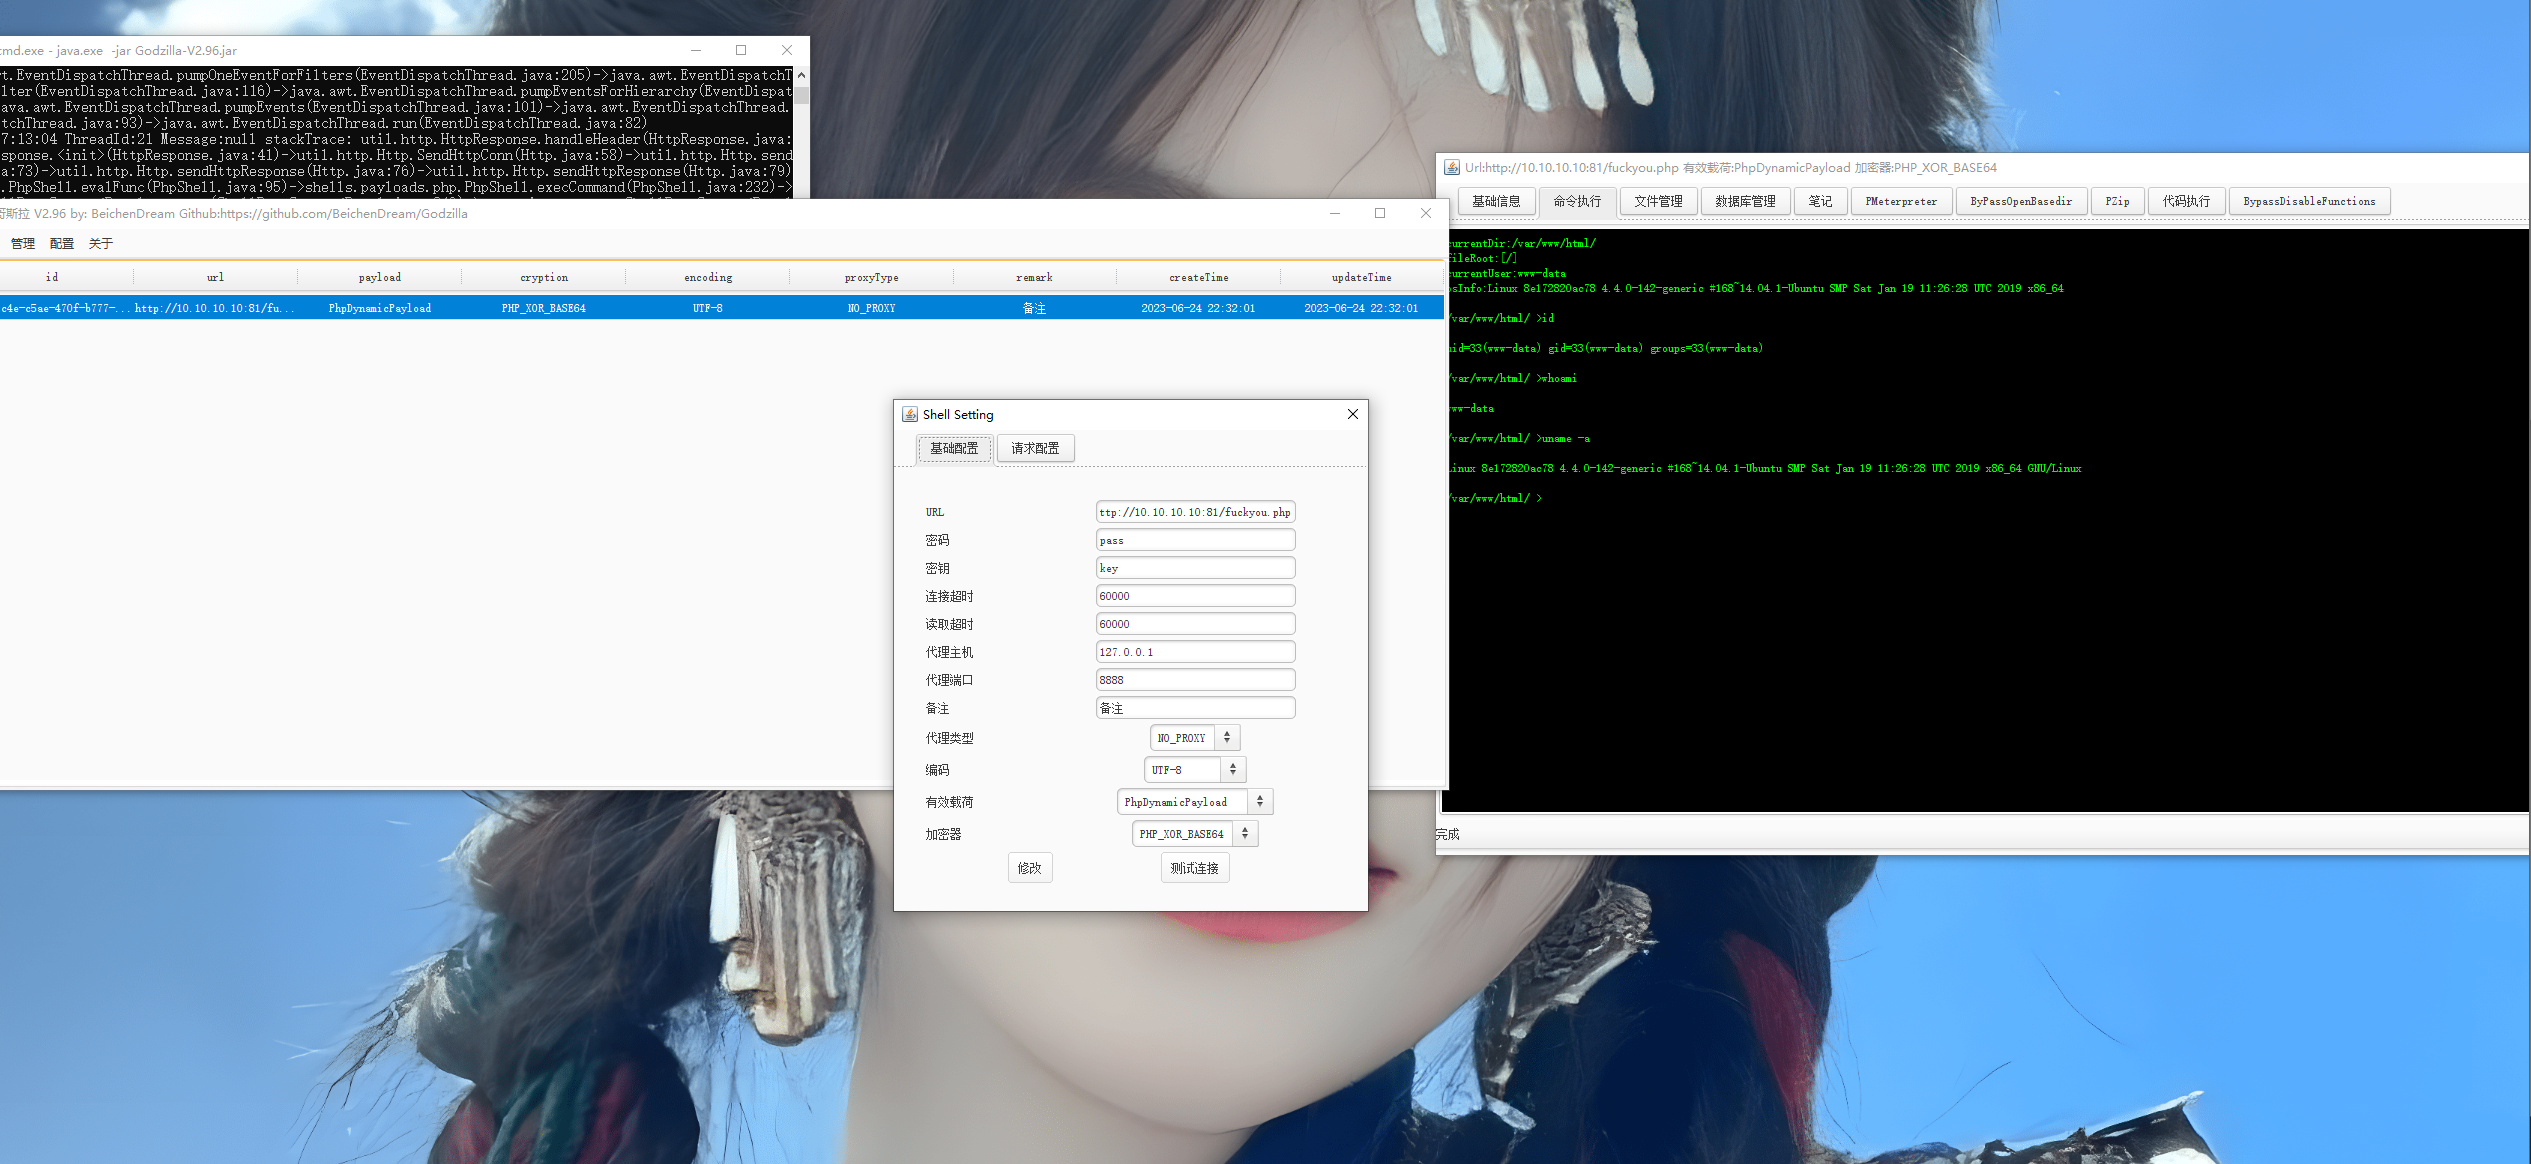Maximize the Godzilla main window
This screenshot has width=2531, height=1164.
1380,213
